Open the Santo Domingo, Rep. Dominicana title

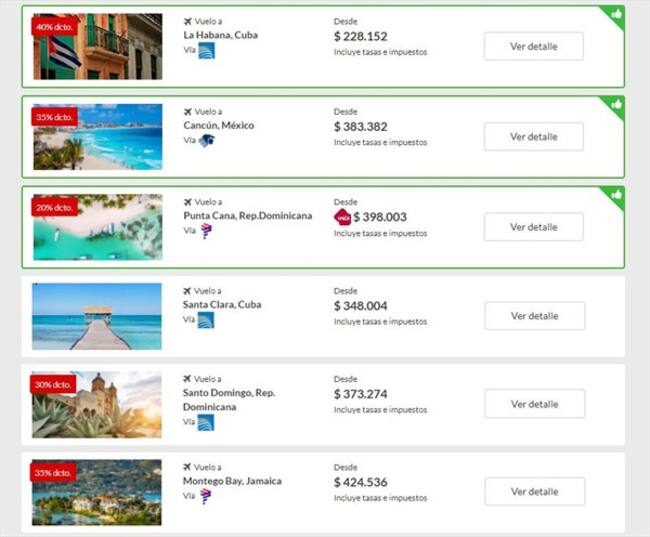(x=229, y=400)
